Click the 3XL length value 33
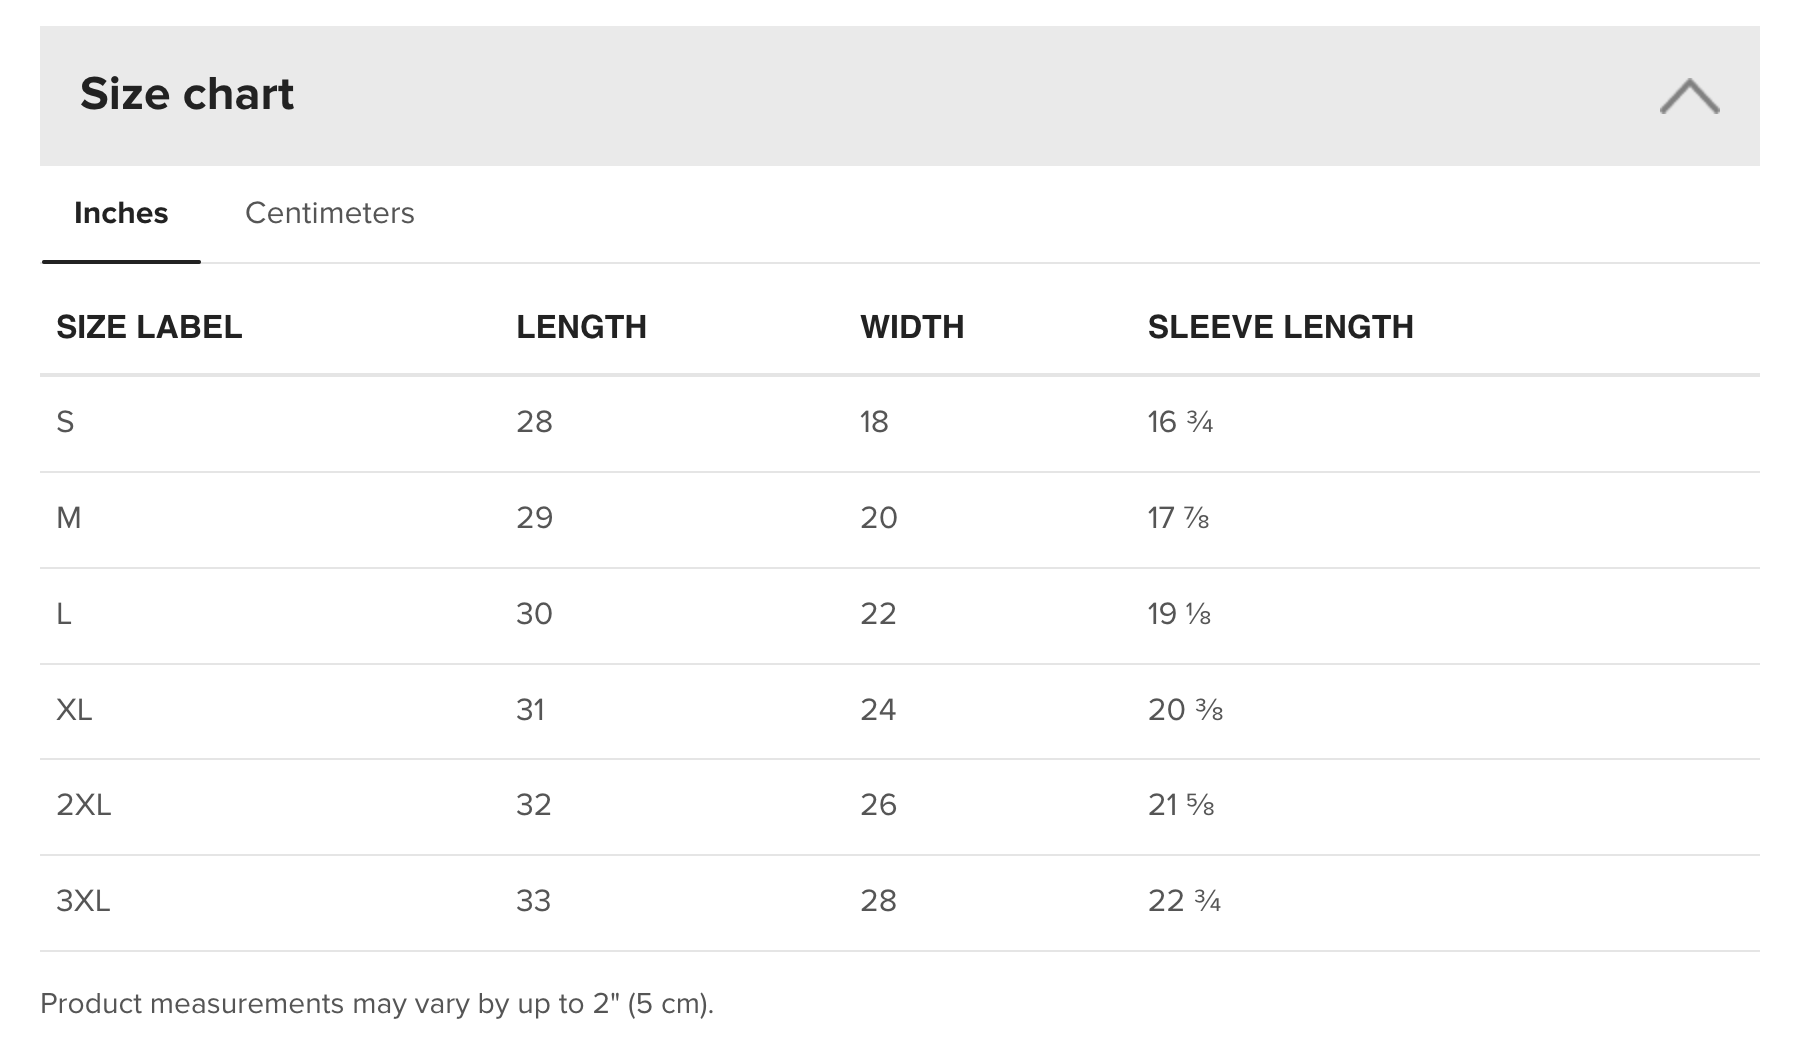Viewport: 1798px width, 1060px height. (x=534, y=901)
